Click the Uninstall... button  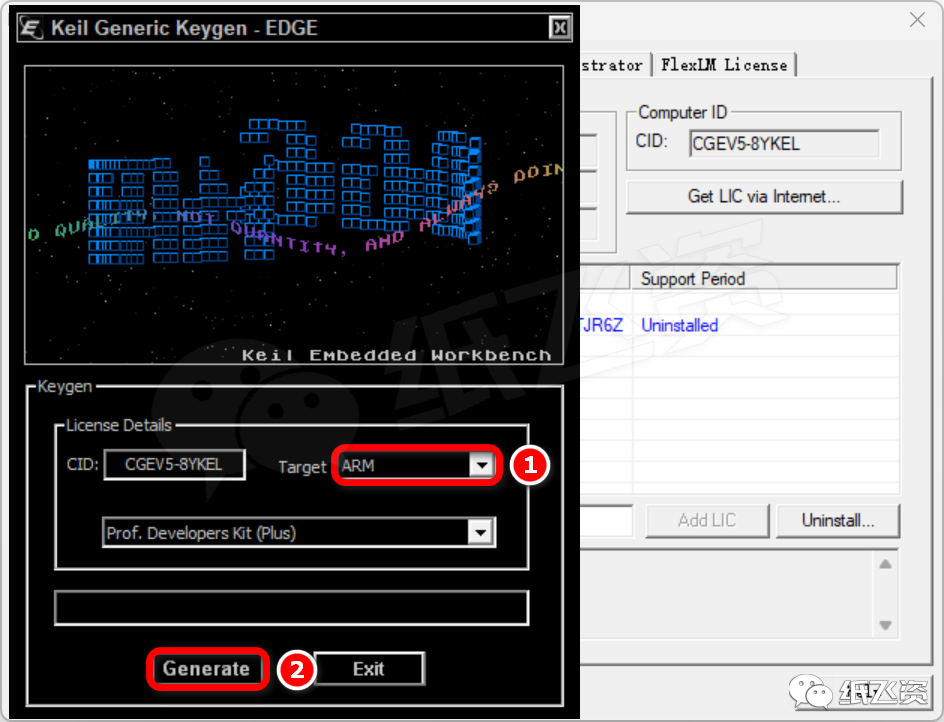(x=838, y=520)
